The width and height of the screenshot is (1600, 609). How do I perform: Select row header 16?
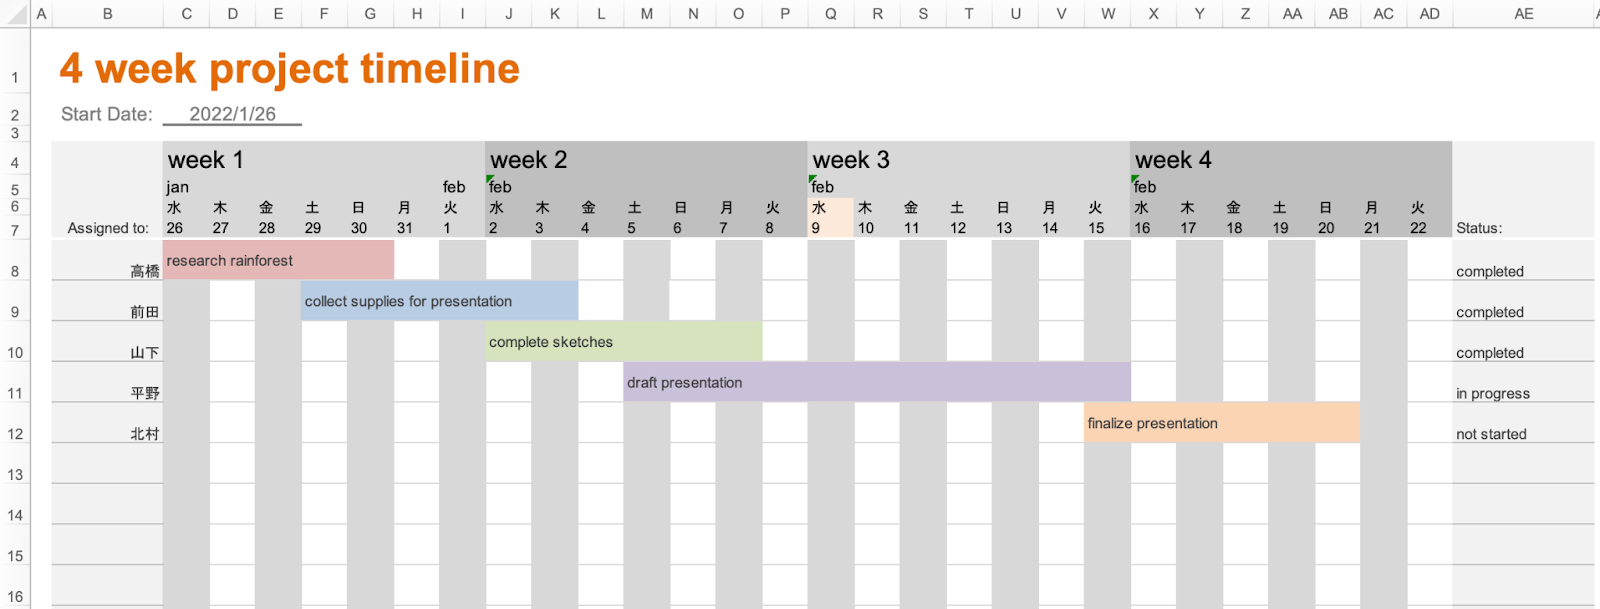click(15, 597)
